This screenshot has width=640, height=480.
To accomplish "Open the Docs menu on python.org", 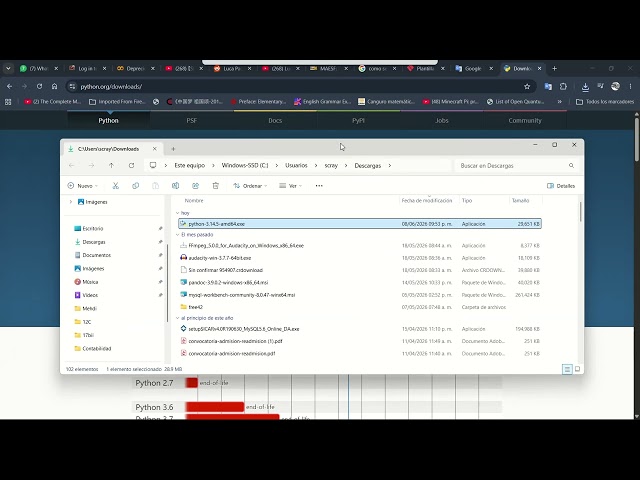I will coord(275,120).
